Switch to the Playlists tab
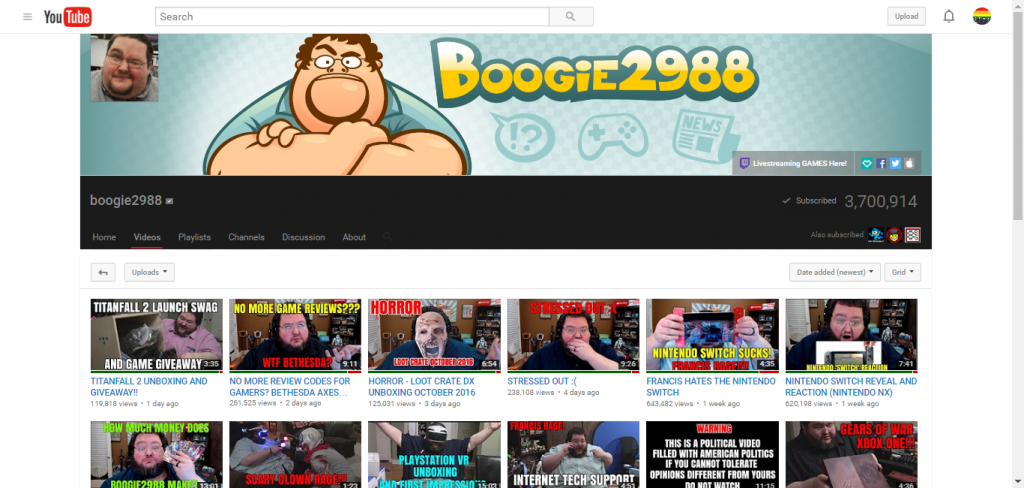 (x=195, y=237)
